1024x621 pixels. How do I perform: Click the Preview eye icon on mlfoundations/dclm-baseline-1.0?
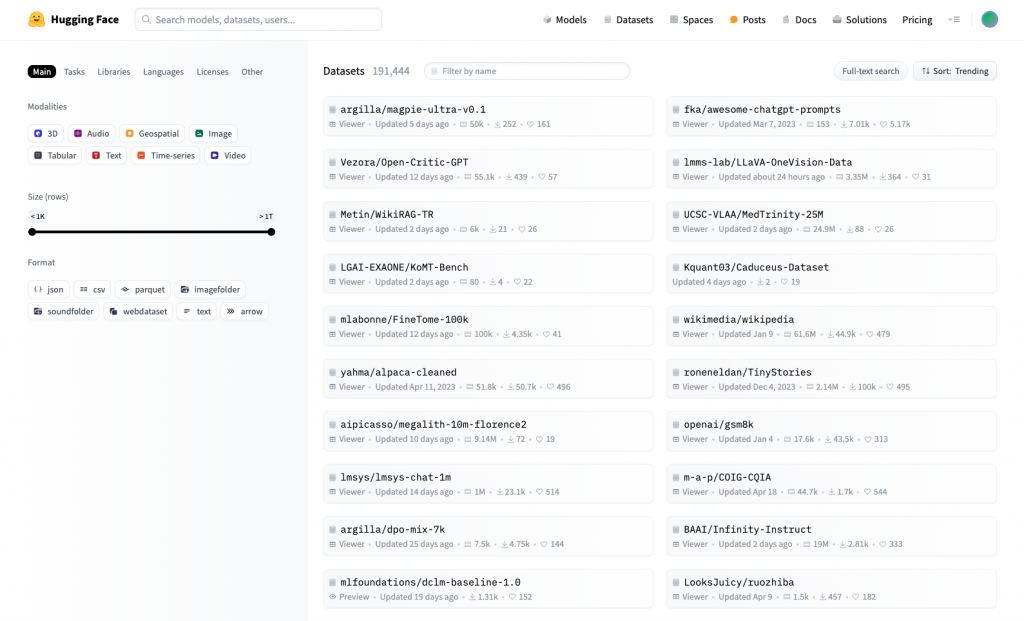(x=332, y=597)
